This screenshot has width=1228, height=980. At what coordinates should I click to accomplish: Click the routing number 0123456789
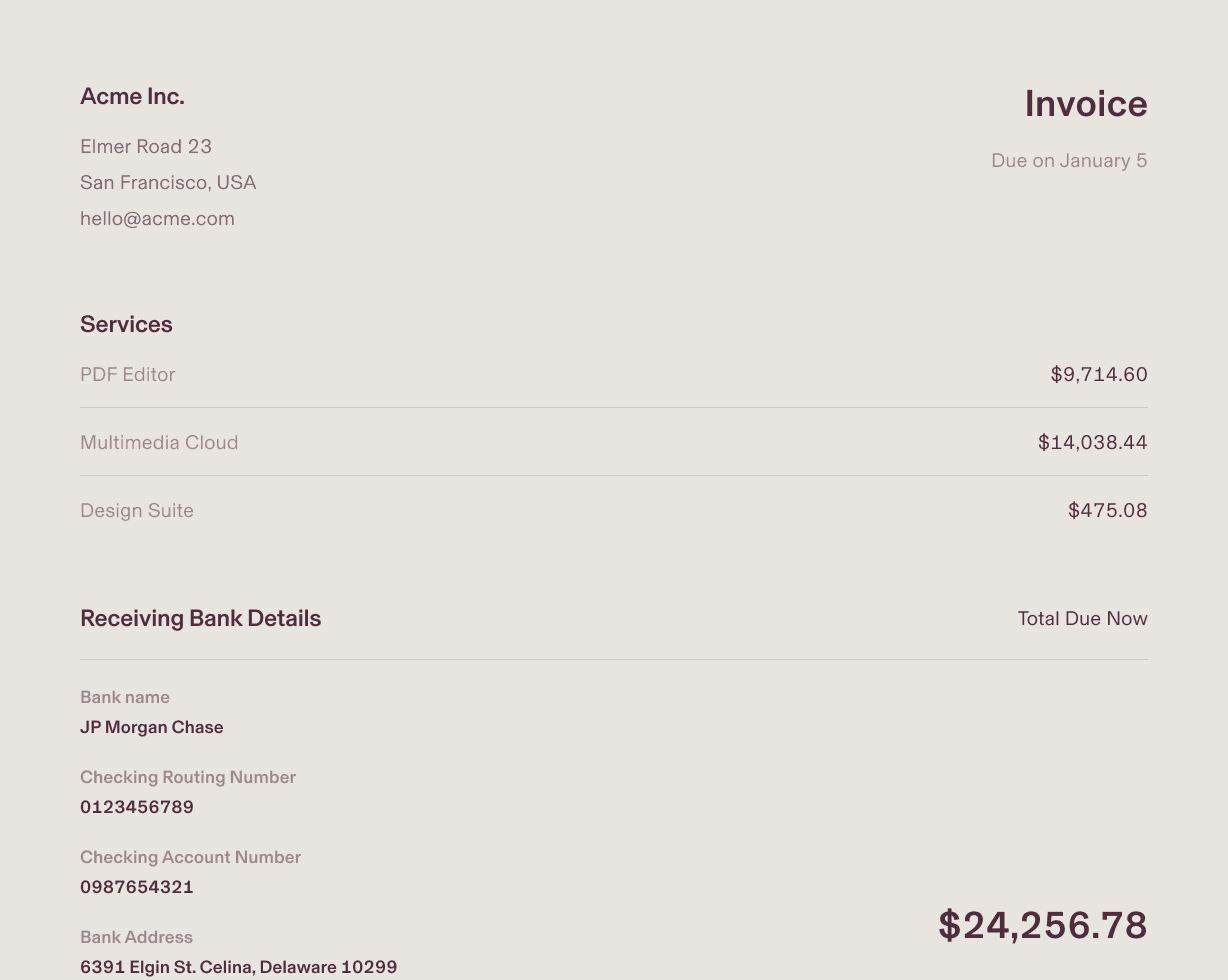(137, 808)
